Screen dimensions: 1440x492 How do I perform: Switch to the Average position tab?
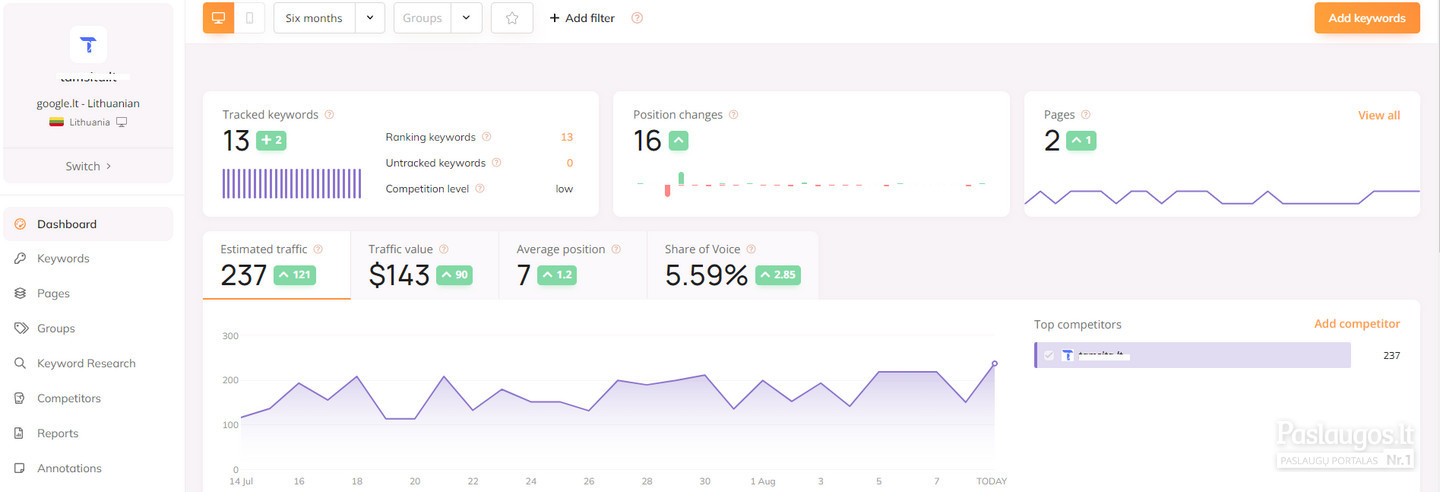click(x=573, y=265)
